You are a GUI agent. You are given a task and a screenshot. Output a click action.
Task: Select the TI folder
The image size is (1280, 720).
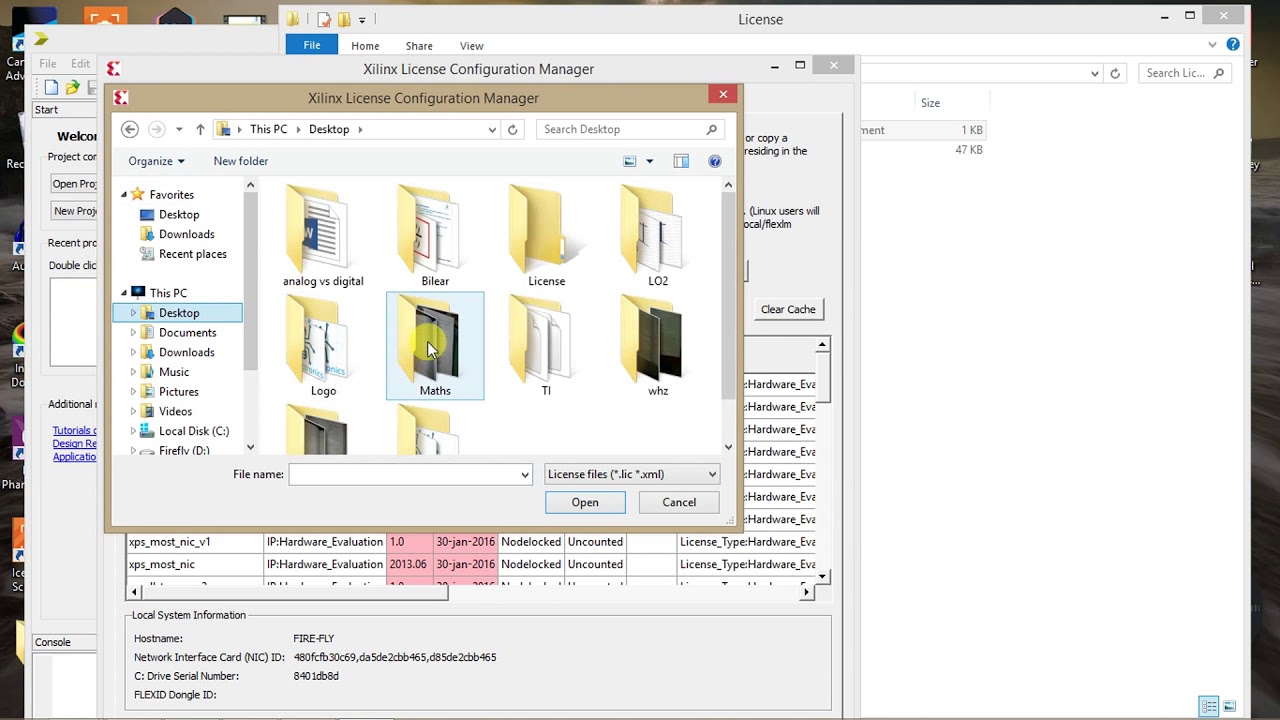point(546,346)
